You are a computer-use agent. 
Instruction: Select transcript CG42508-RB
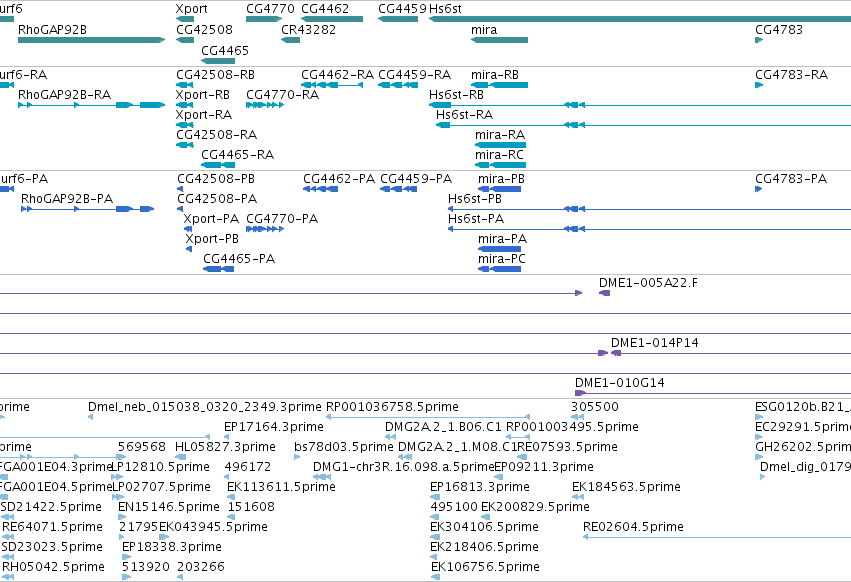185,85
